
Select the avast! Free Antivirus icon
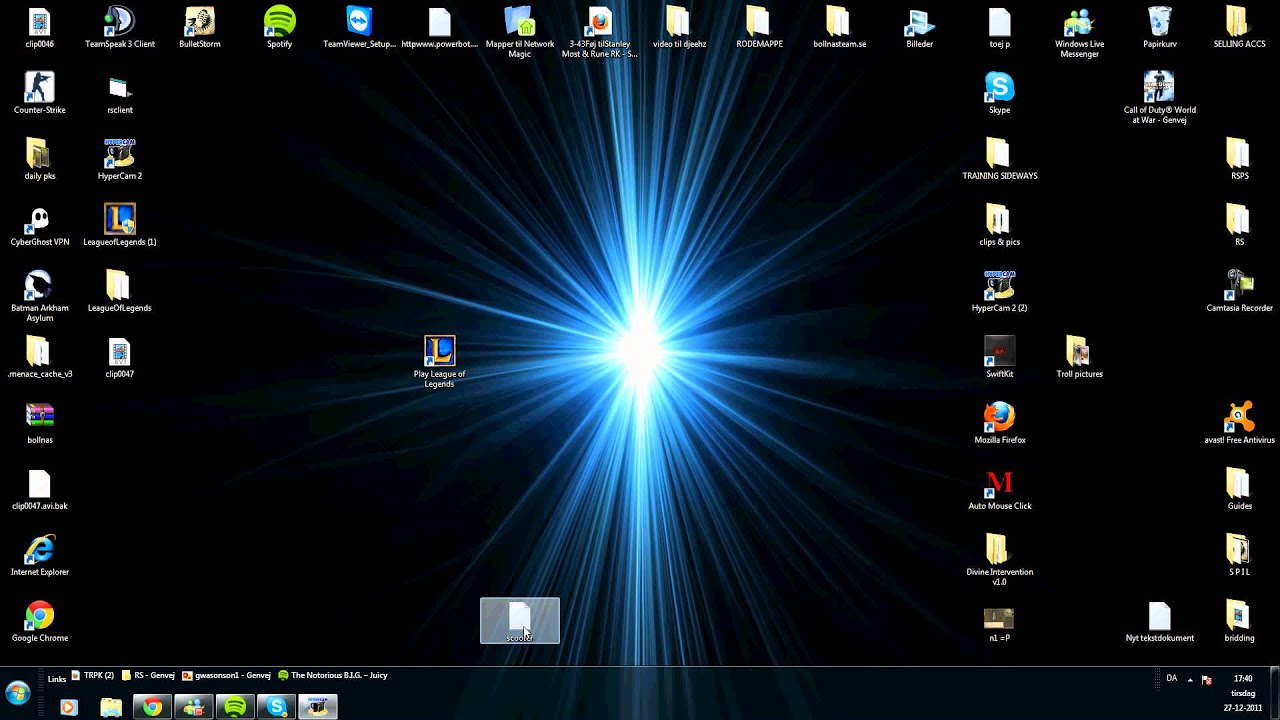[x=1240, y=424]
